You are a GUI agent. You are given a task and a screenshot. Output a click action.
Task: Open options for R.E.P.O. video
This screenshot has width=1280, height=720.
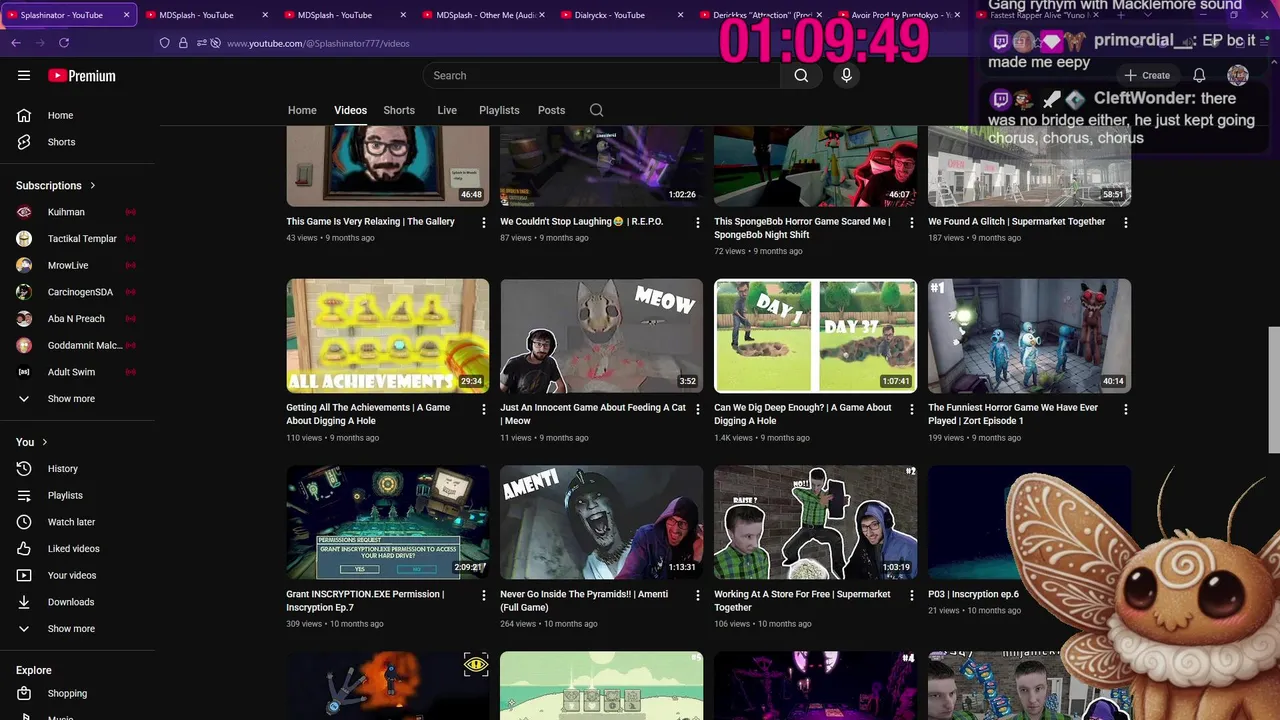pos(698,222)
